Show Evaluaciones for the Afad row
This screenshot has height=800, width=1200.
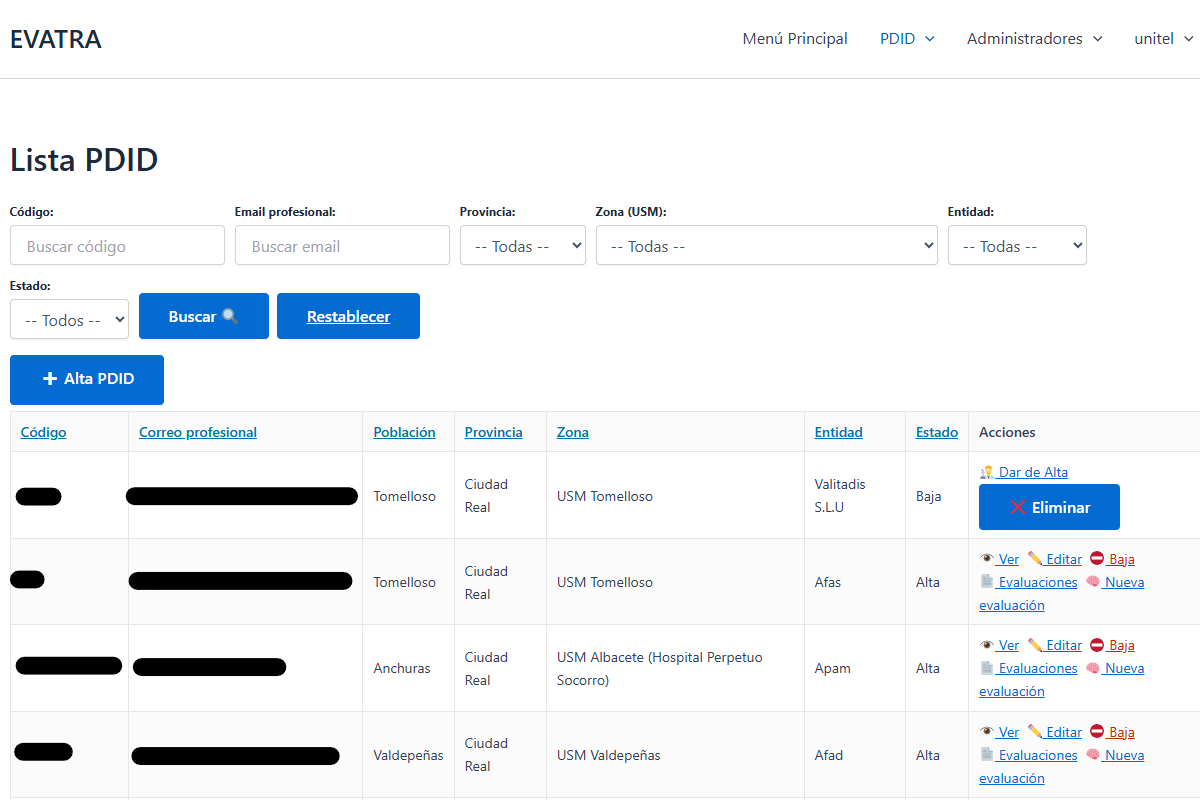tap(1028, 755)
